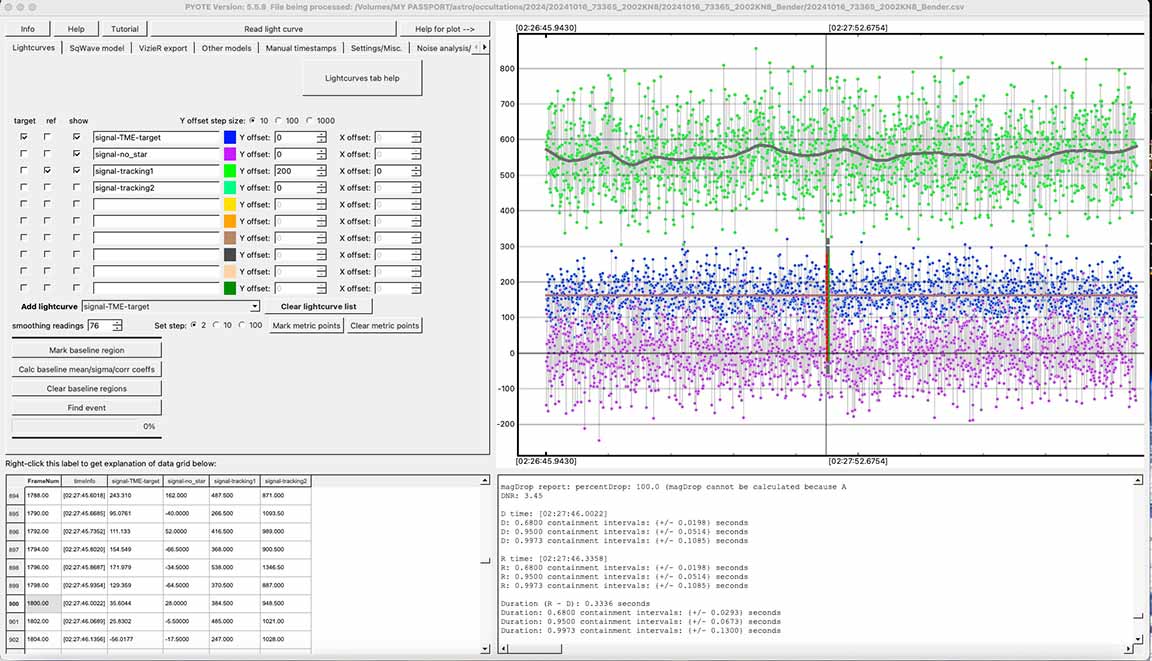Image resolution: width=1152 pixels, height=661 pixels.
Task: Click the X offset stepper for signal-tracking1
Action: pyautogui.click(x=415, y=171)
